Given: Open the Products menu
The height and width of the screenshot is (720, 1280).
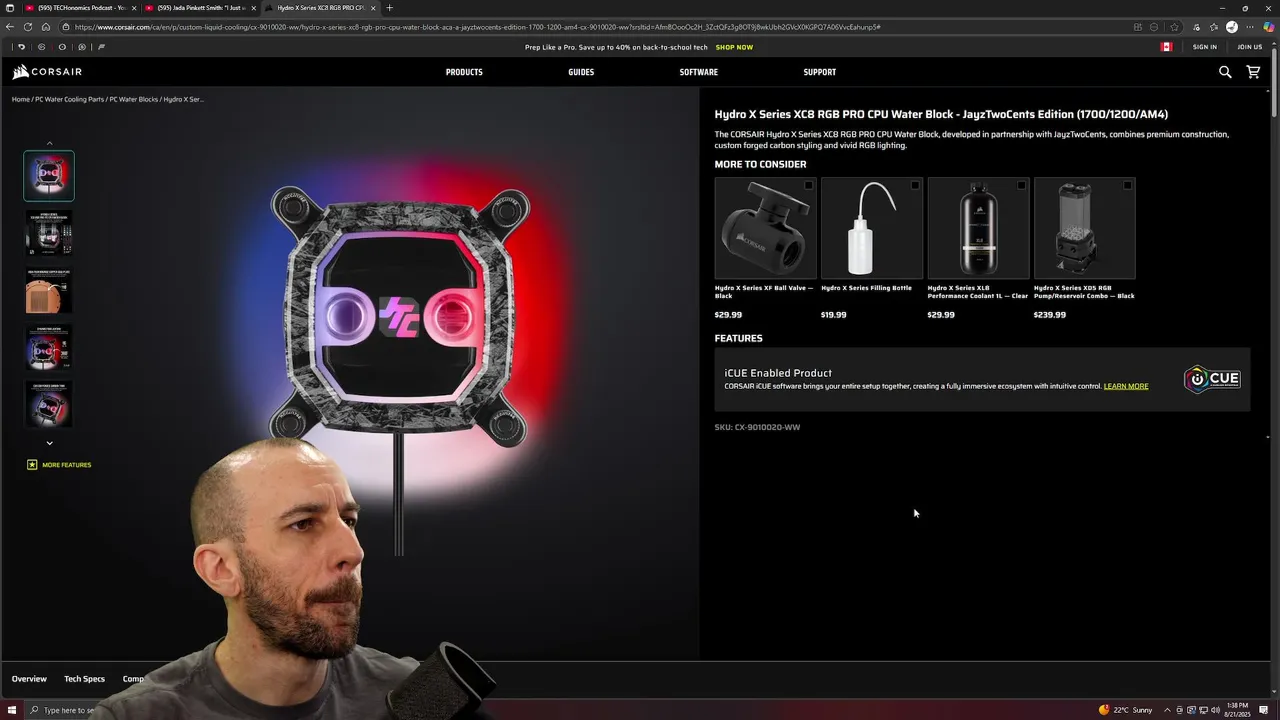Looking at the screenshot, I should (464, 72).
